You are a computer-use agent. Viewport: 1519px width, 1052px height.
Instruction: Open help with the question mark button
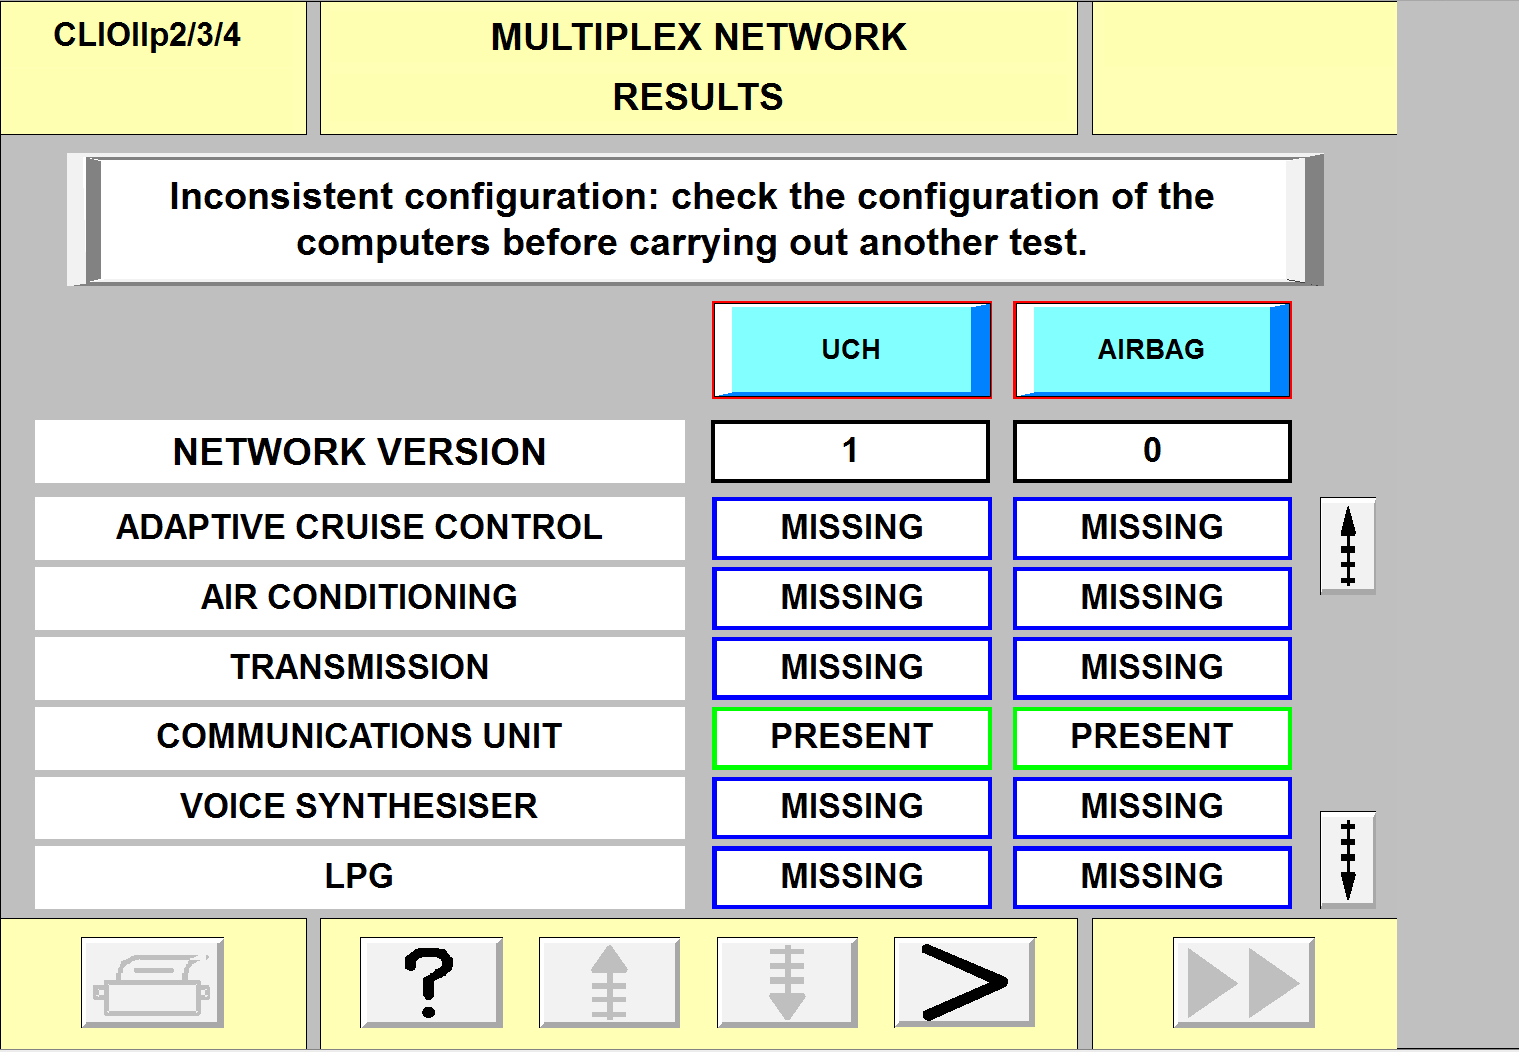click(430, 982)
